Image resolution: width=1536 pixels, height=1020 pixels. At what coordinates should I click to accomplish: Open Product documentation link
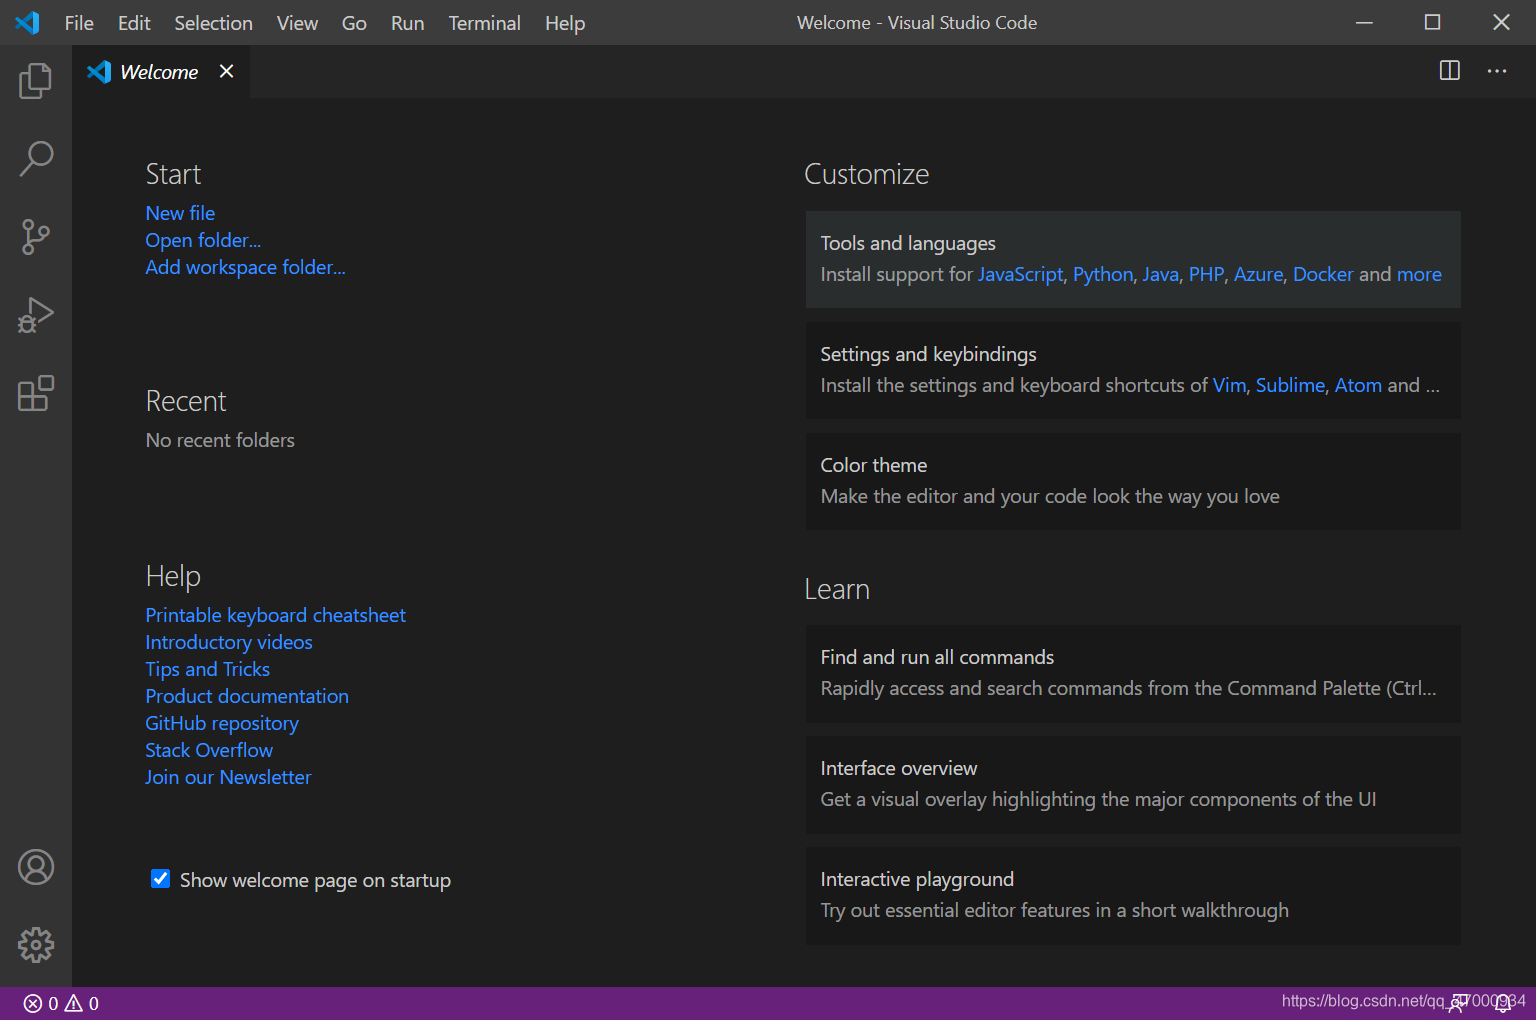click(247, 696)
